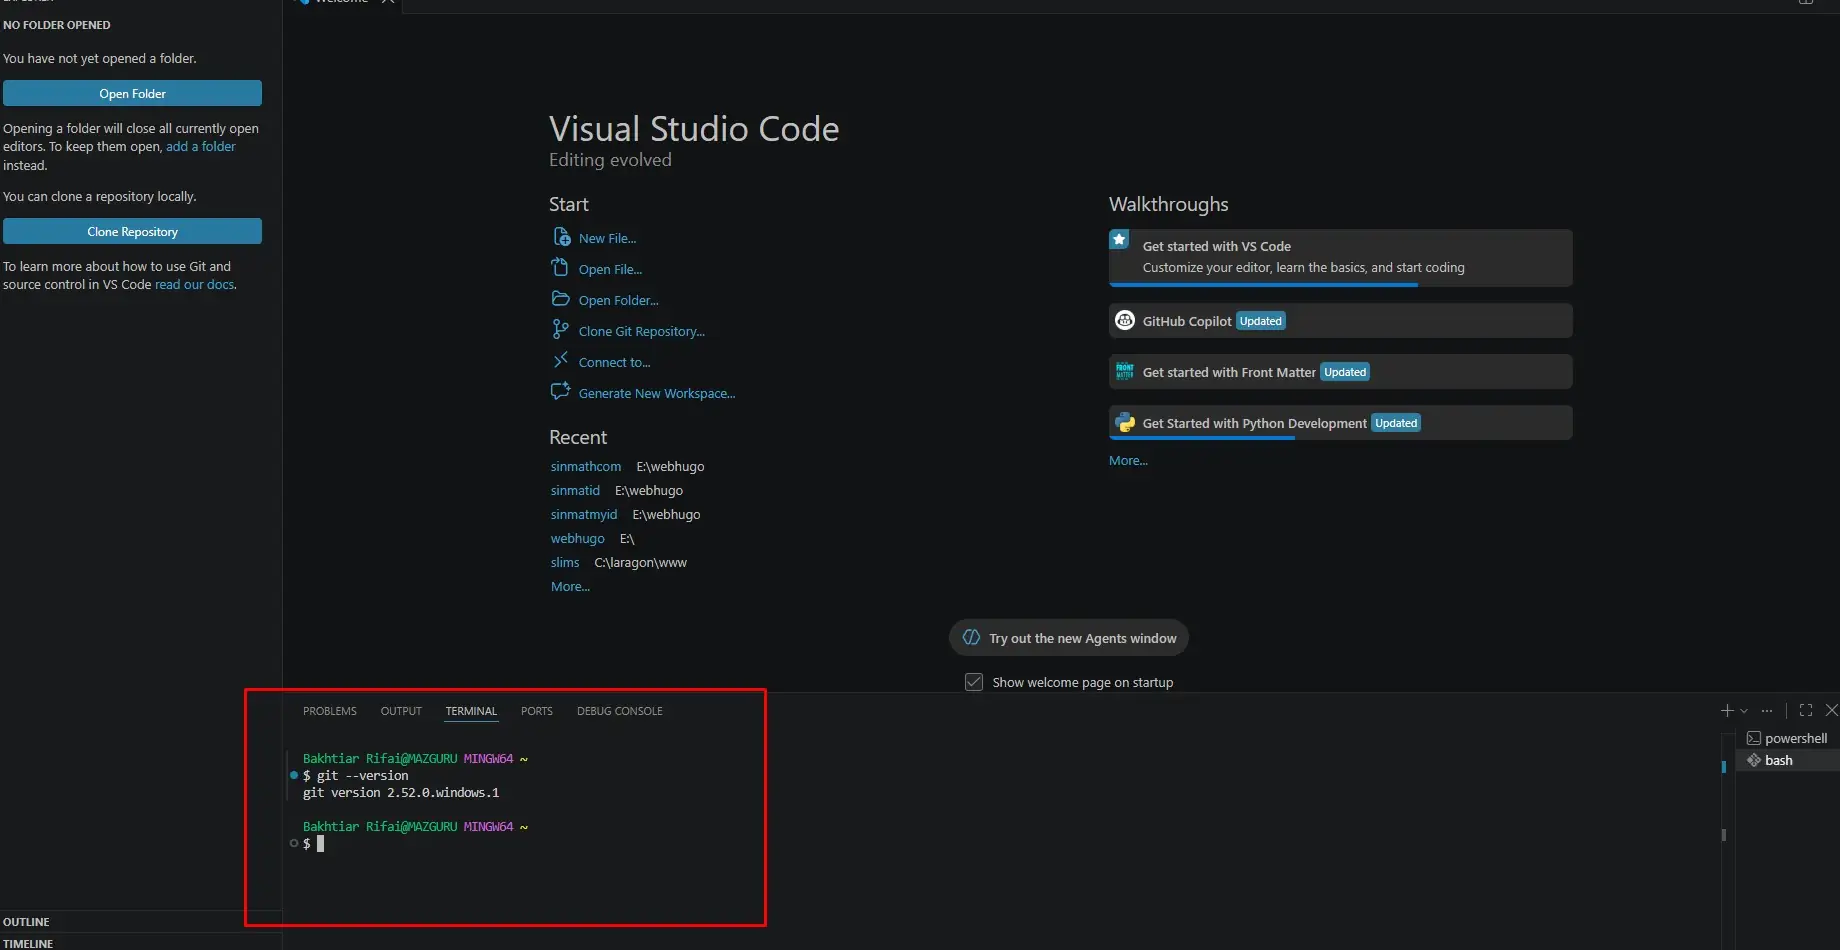Click the plus icon to create new terminal
Screen dimensions: 1840x950
click(x=1727, y=710)
